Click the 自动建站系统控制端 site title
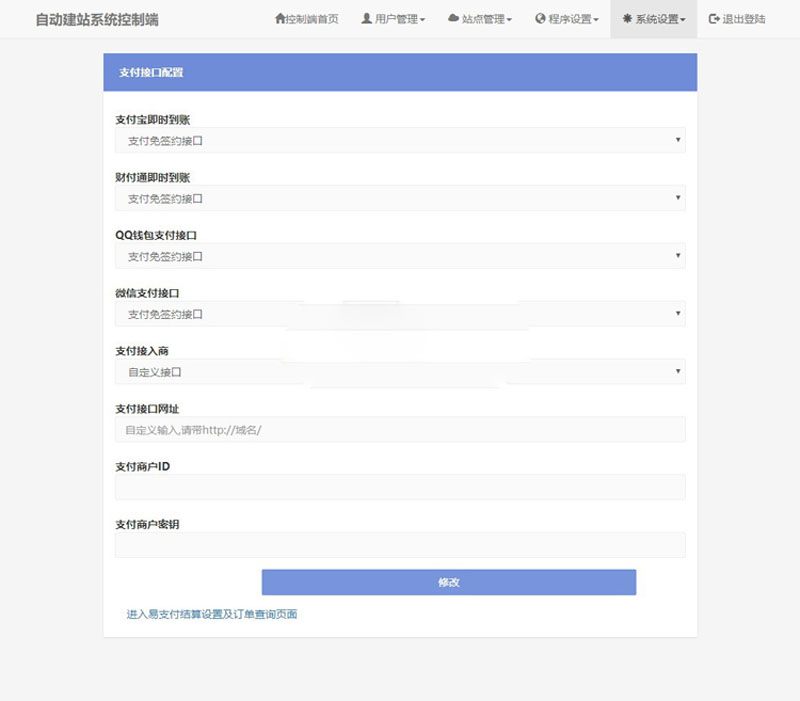800x701 pixels. (97, 19)
